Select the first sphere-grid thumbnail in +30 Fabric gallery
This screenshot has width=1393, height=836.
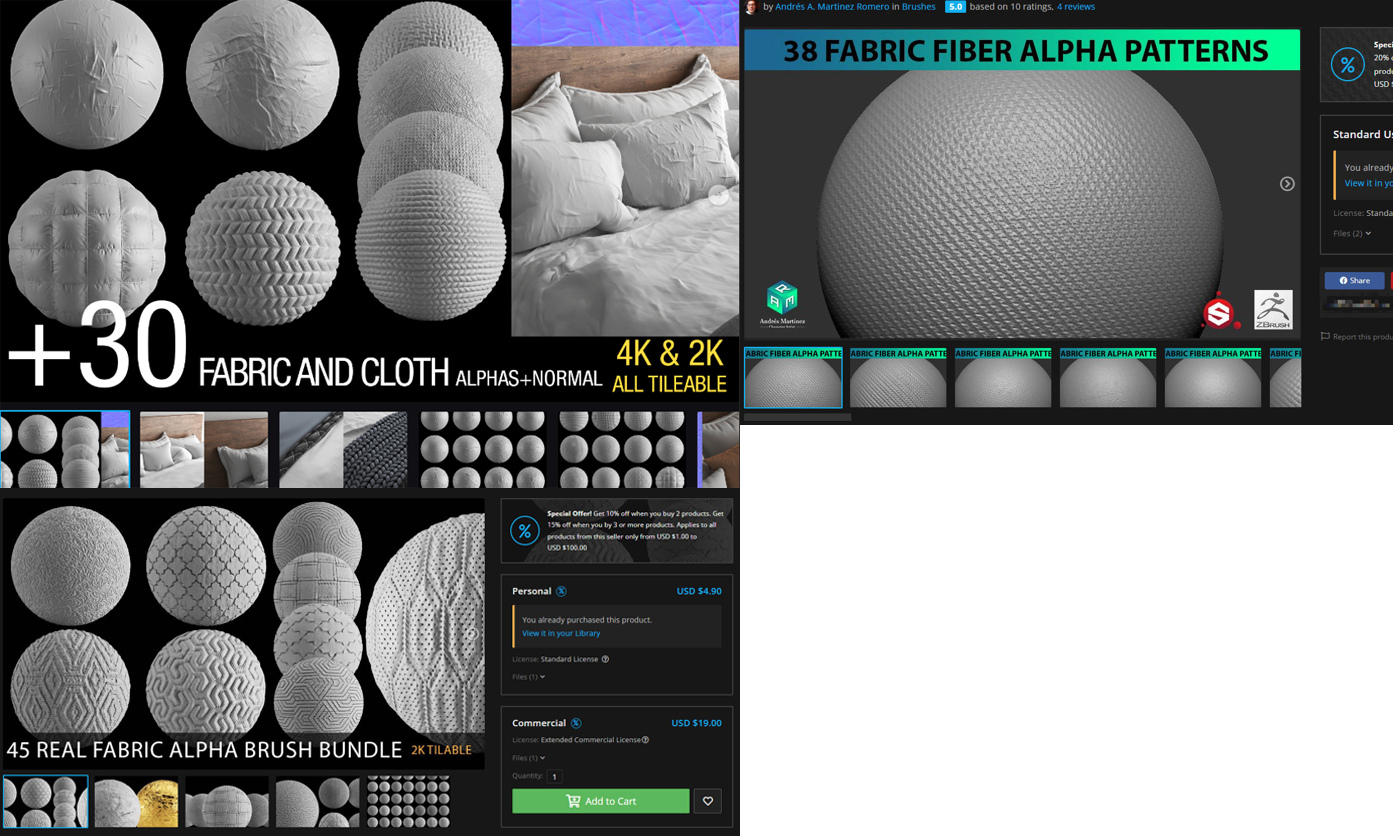(x=483, y=449)
